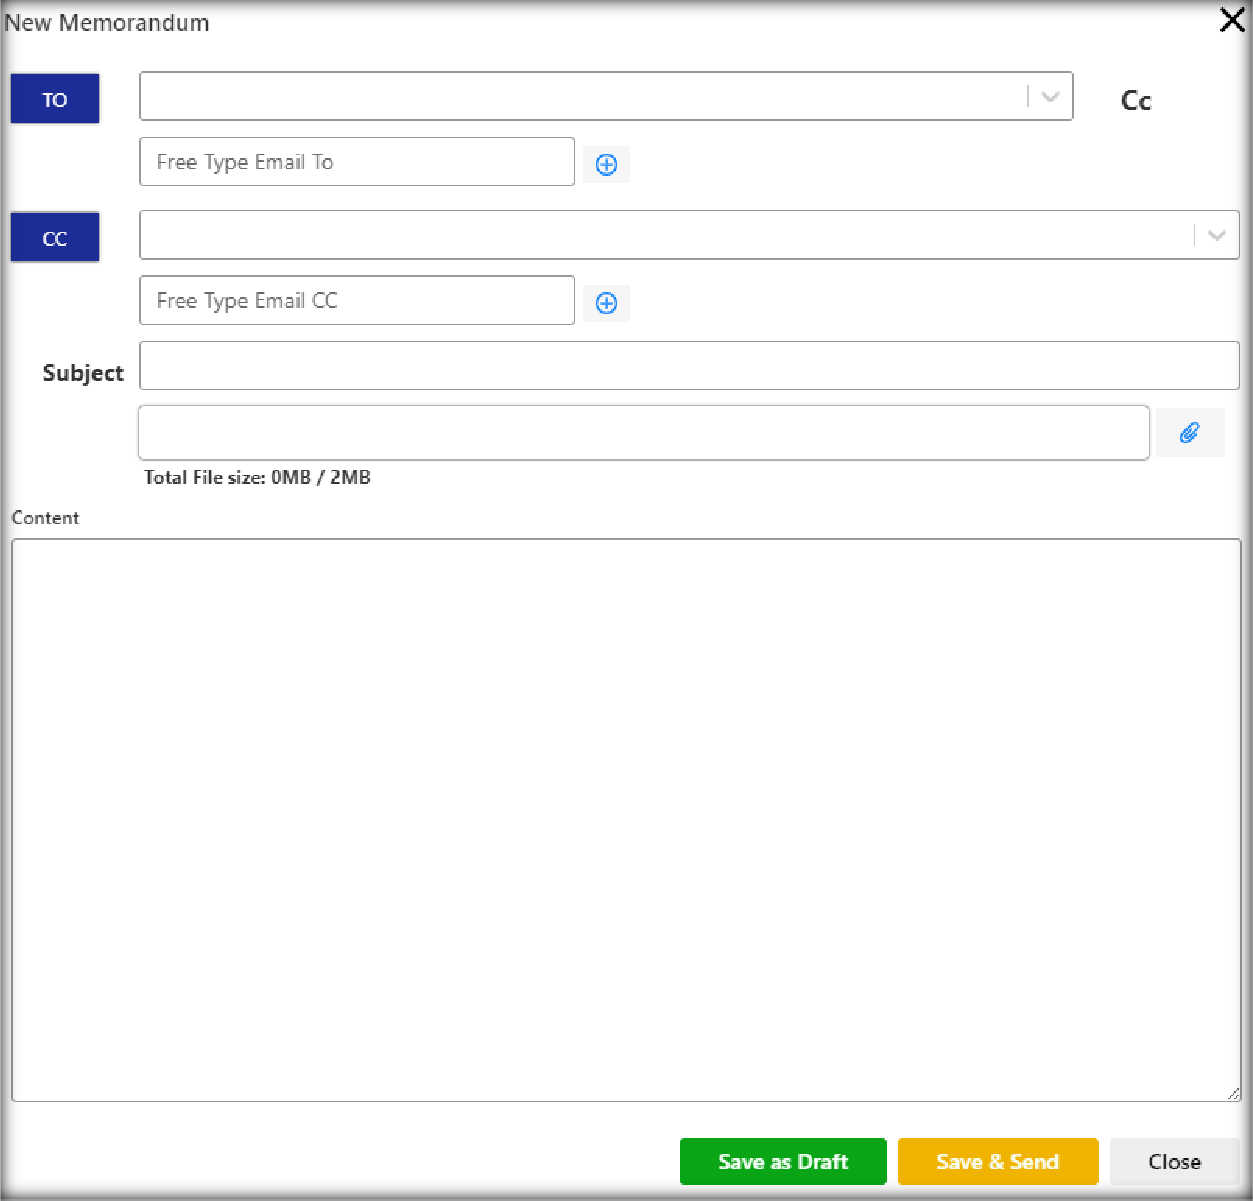Image resolution: width=1253 pixels, height=1201 pixels.
Task: Focus the Free Type Email To field
Action: pyautogui.click(x=356, y=162)
